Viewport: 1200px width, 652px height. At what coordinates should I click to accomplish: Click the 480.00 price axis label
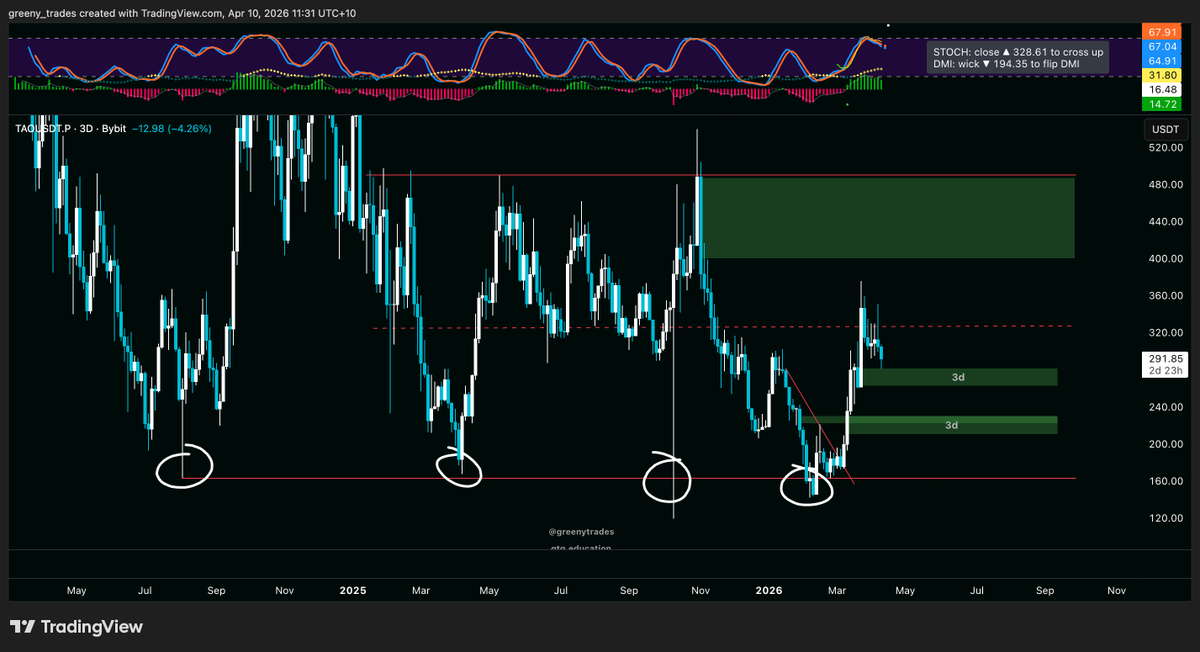(1166, 185)
